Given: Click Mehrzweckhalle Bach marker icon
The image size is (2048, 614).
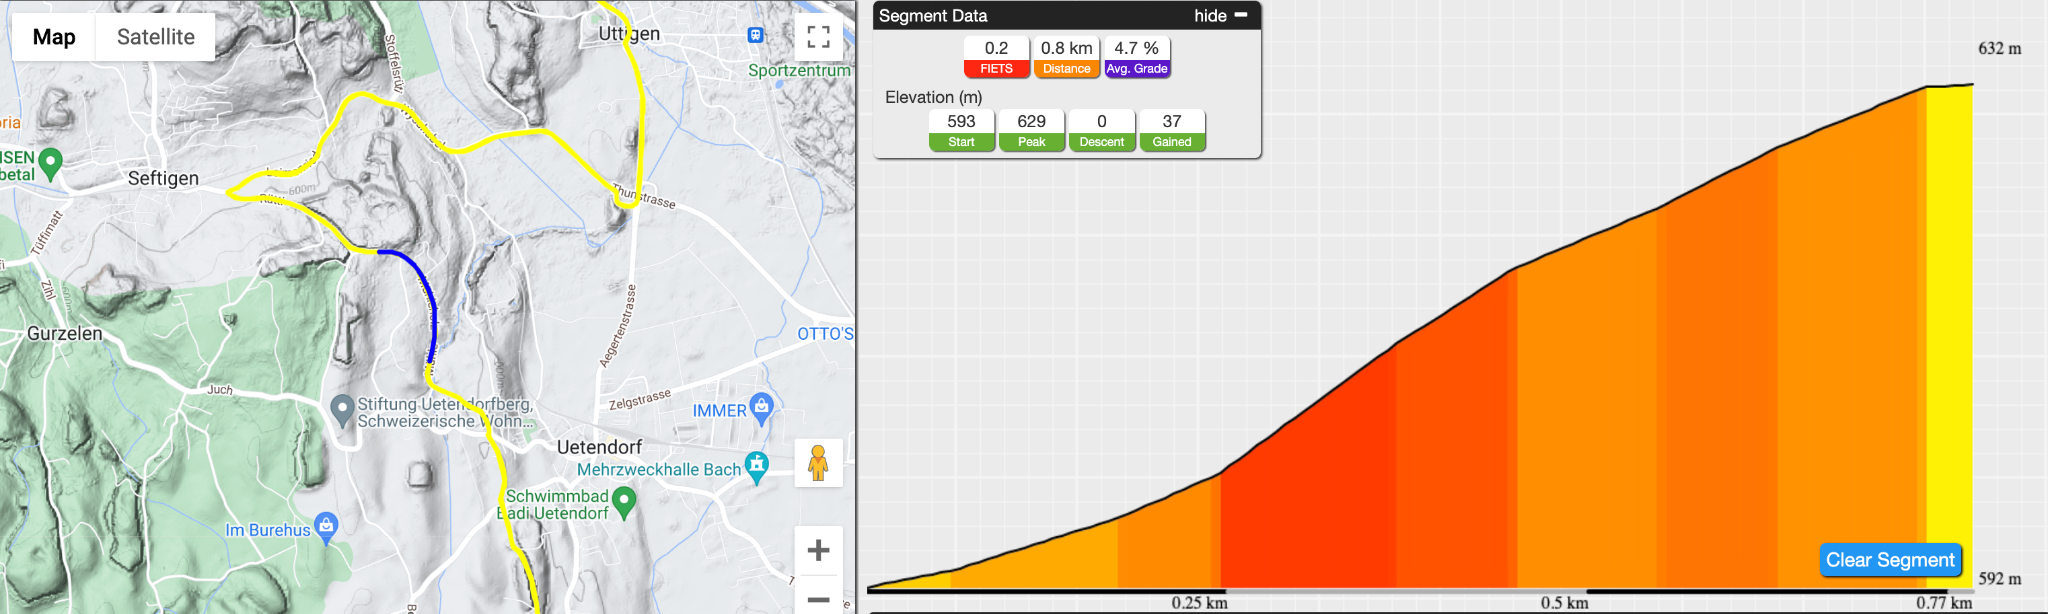Looking at the screenshot, I should (757, 467).
